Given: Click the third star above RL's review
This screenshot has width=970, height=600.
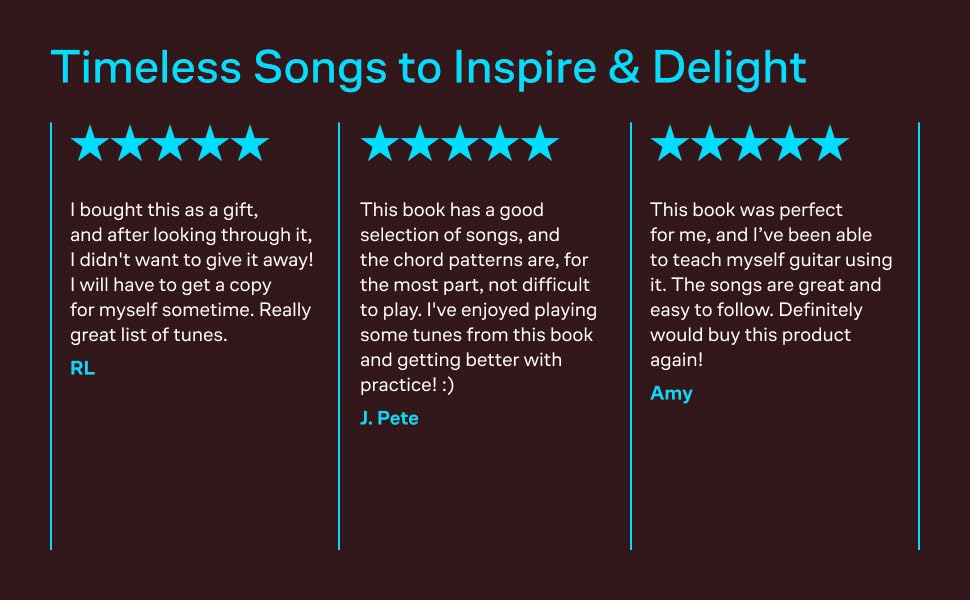Looking at the screenshot, I should [170, 144].
